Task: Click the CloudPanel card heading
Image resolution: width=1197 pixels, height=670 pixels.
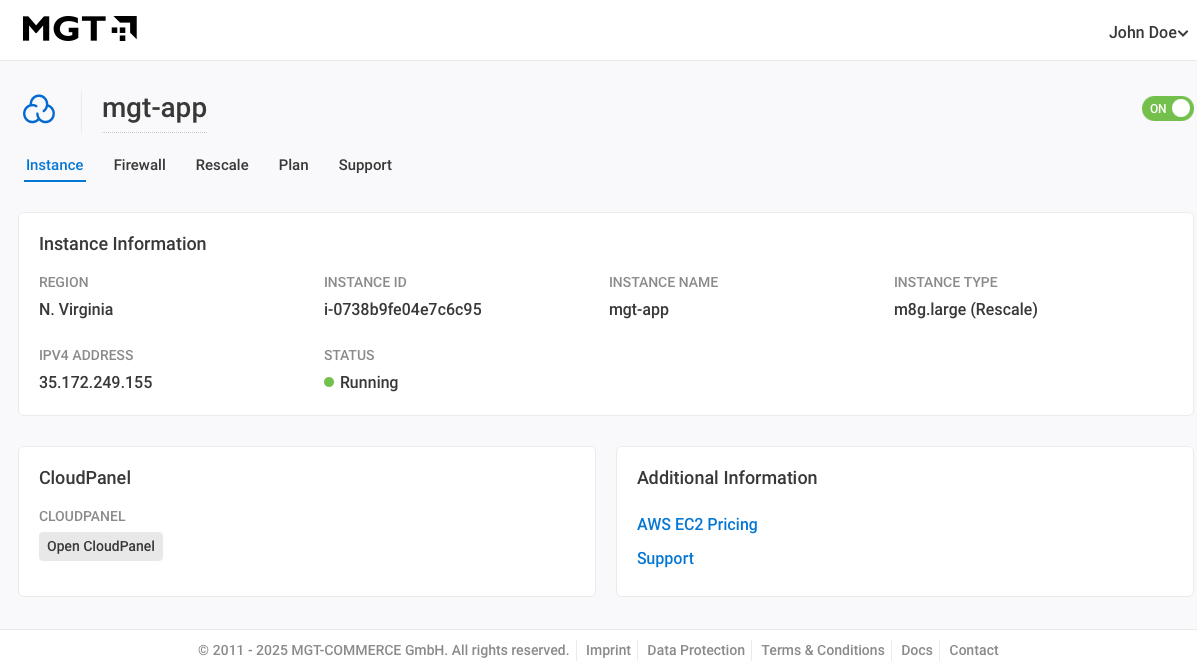Action: (85, 478)
